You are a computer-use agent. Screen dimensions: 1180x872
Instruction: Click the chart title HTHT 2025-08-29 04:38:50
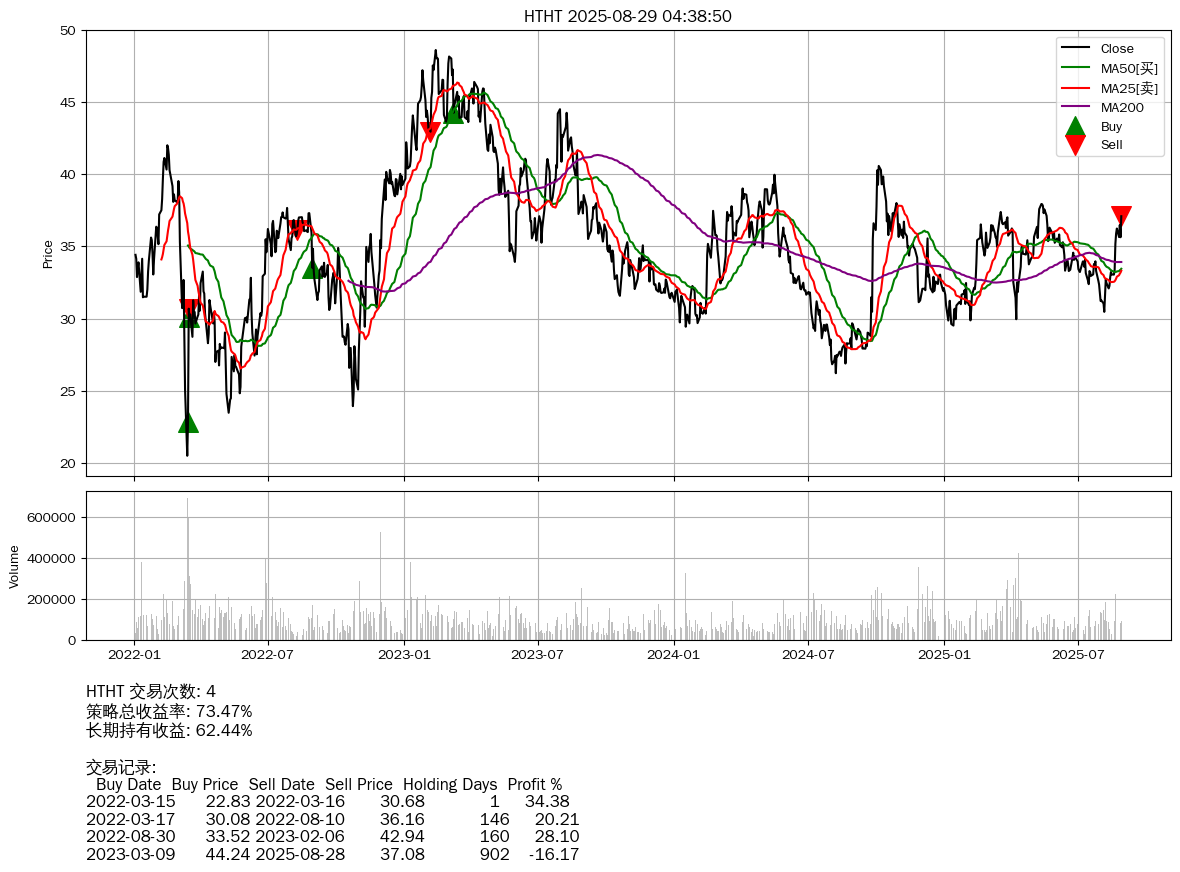[628, 16]
